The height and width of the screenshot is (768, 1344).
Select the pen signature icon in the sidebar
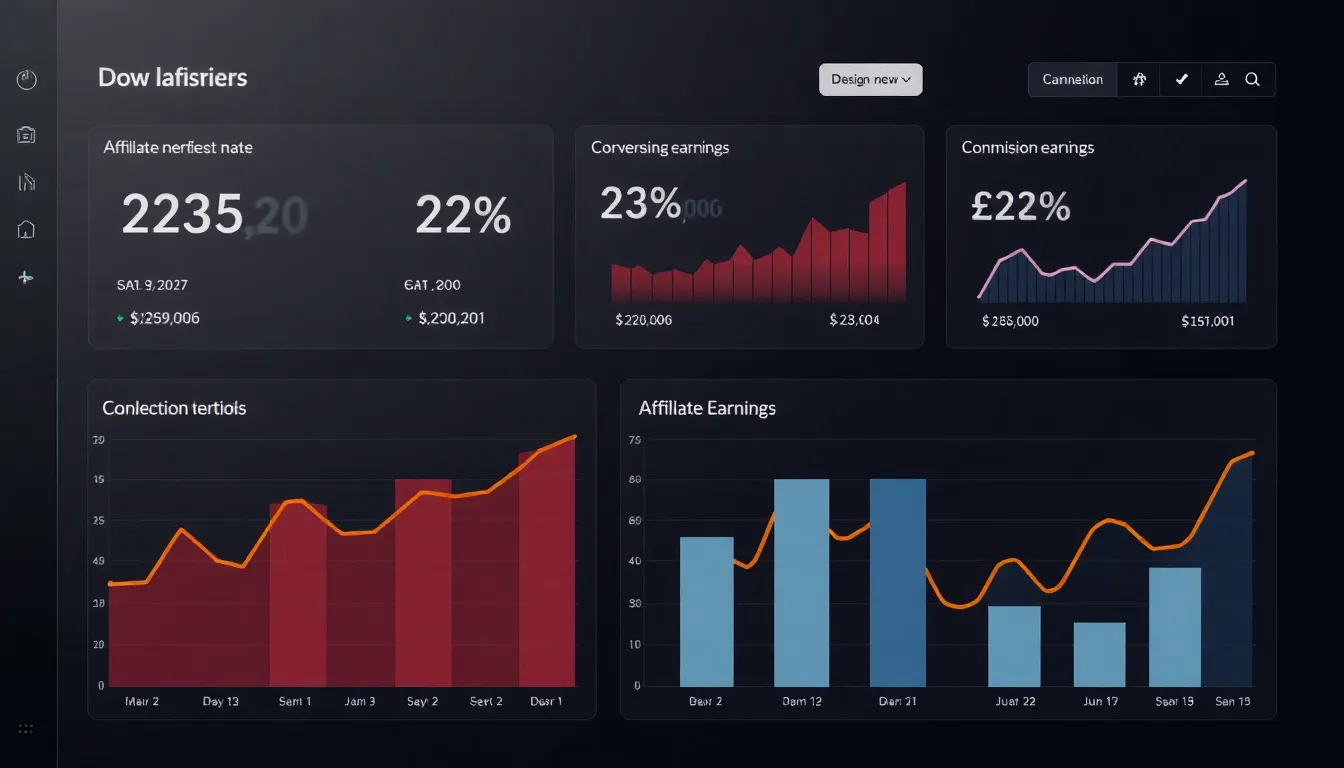point(26,182)
